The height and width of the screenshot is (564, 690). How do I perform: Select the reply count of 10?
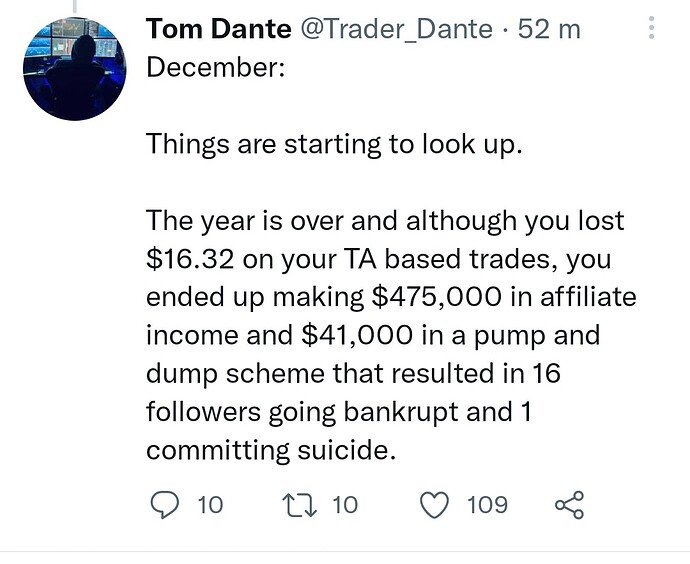[x=210, y=505]
